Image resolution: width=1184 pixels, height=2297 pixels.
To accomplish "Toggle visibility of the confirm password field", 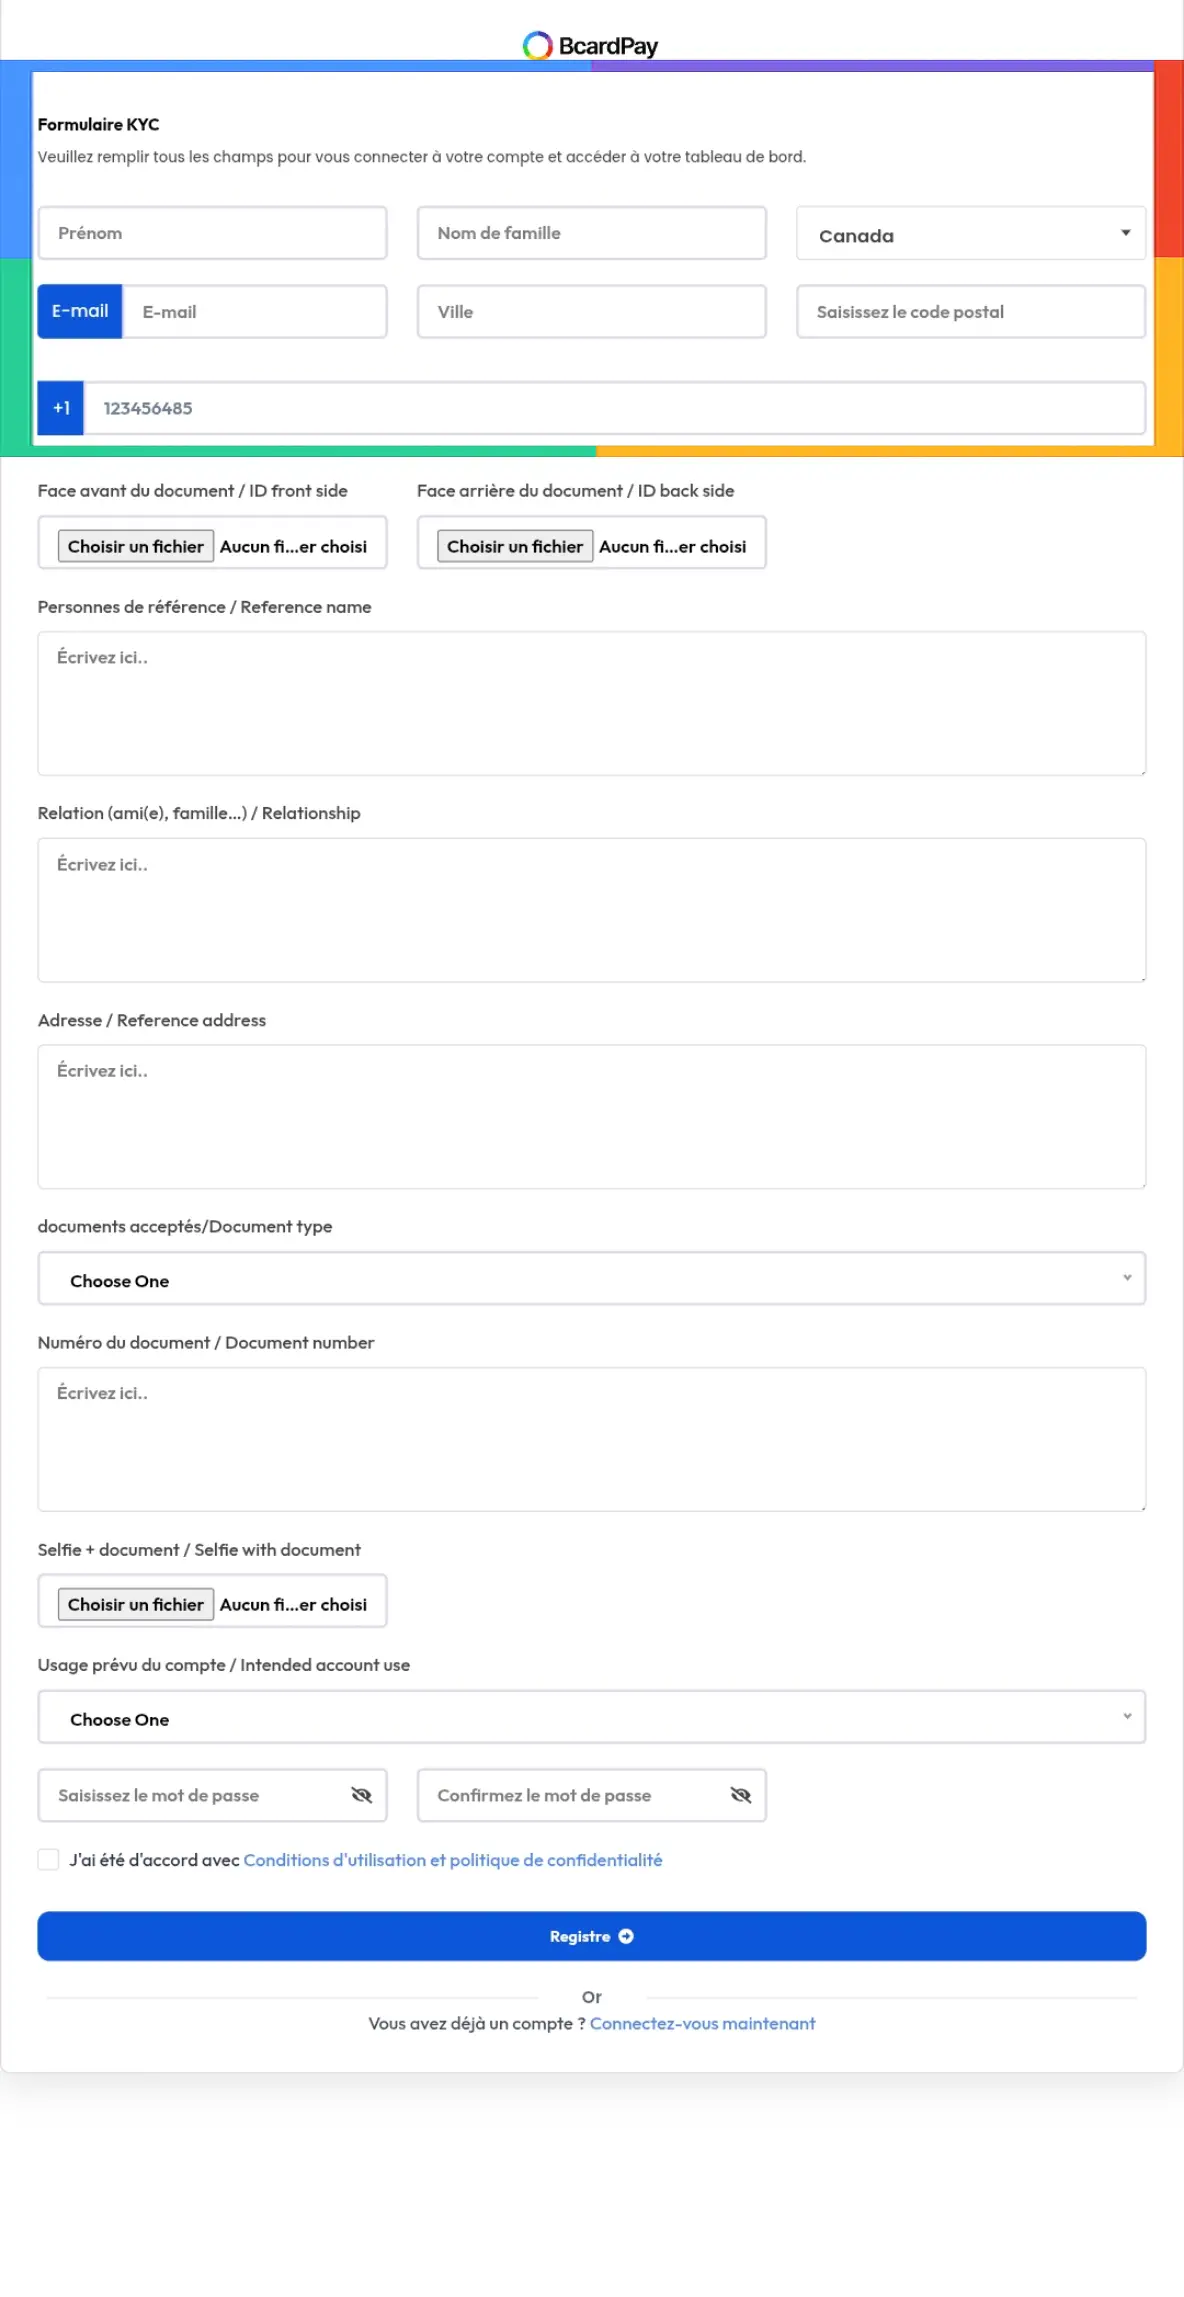I will (741, 1795).
